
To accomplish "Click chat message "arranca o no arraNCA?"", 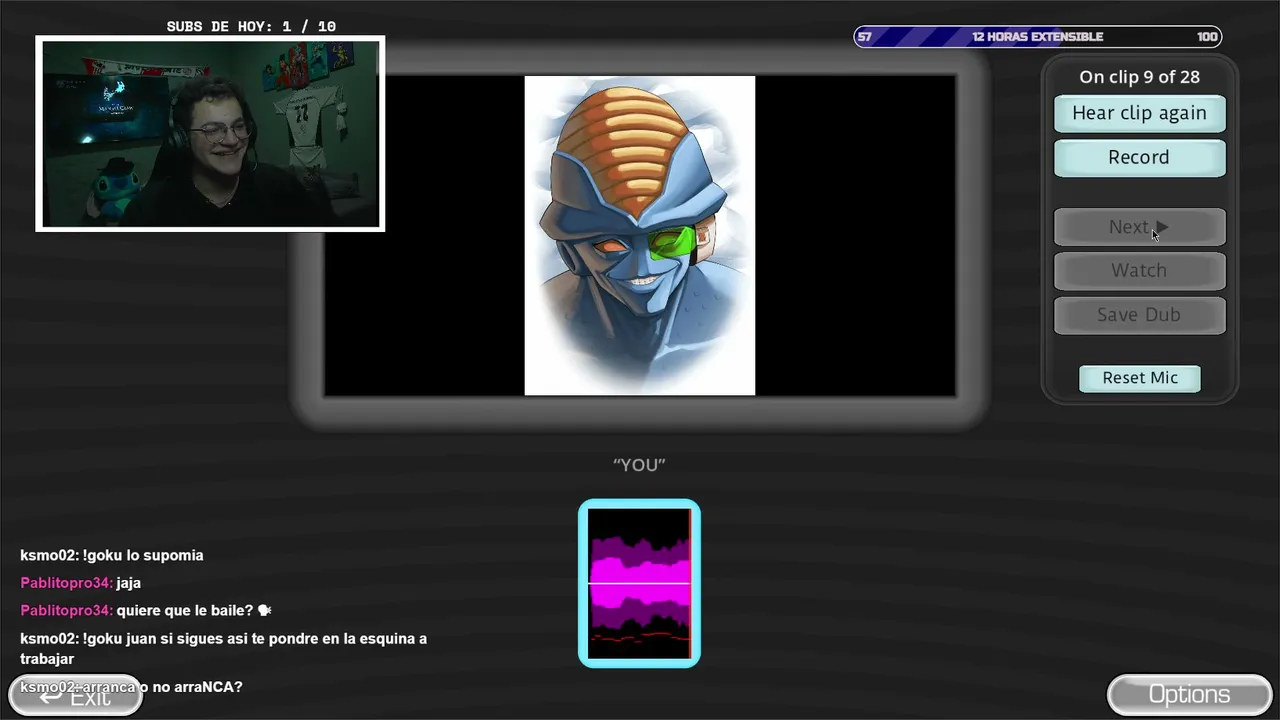I will pos(131,687).
